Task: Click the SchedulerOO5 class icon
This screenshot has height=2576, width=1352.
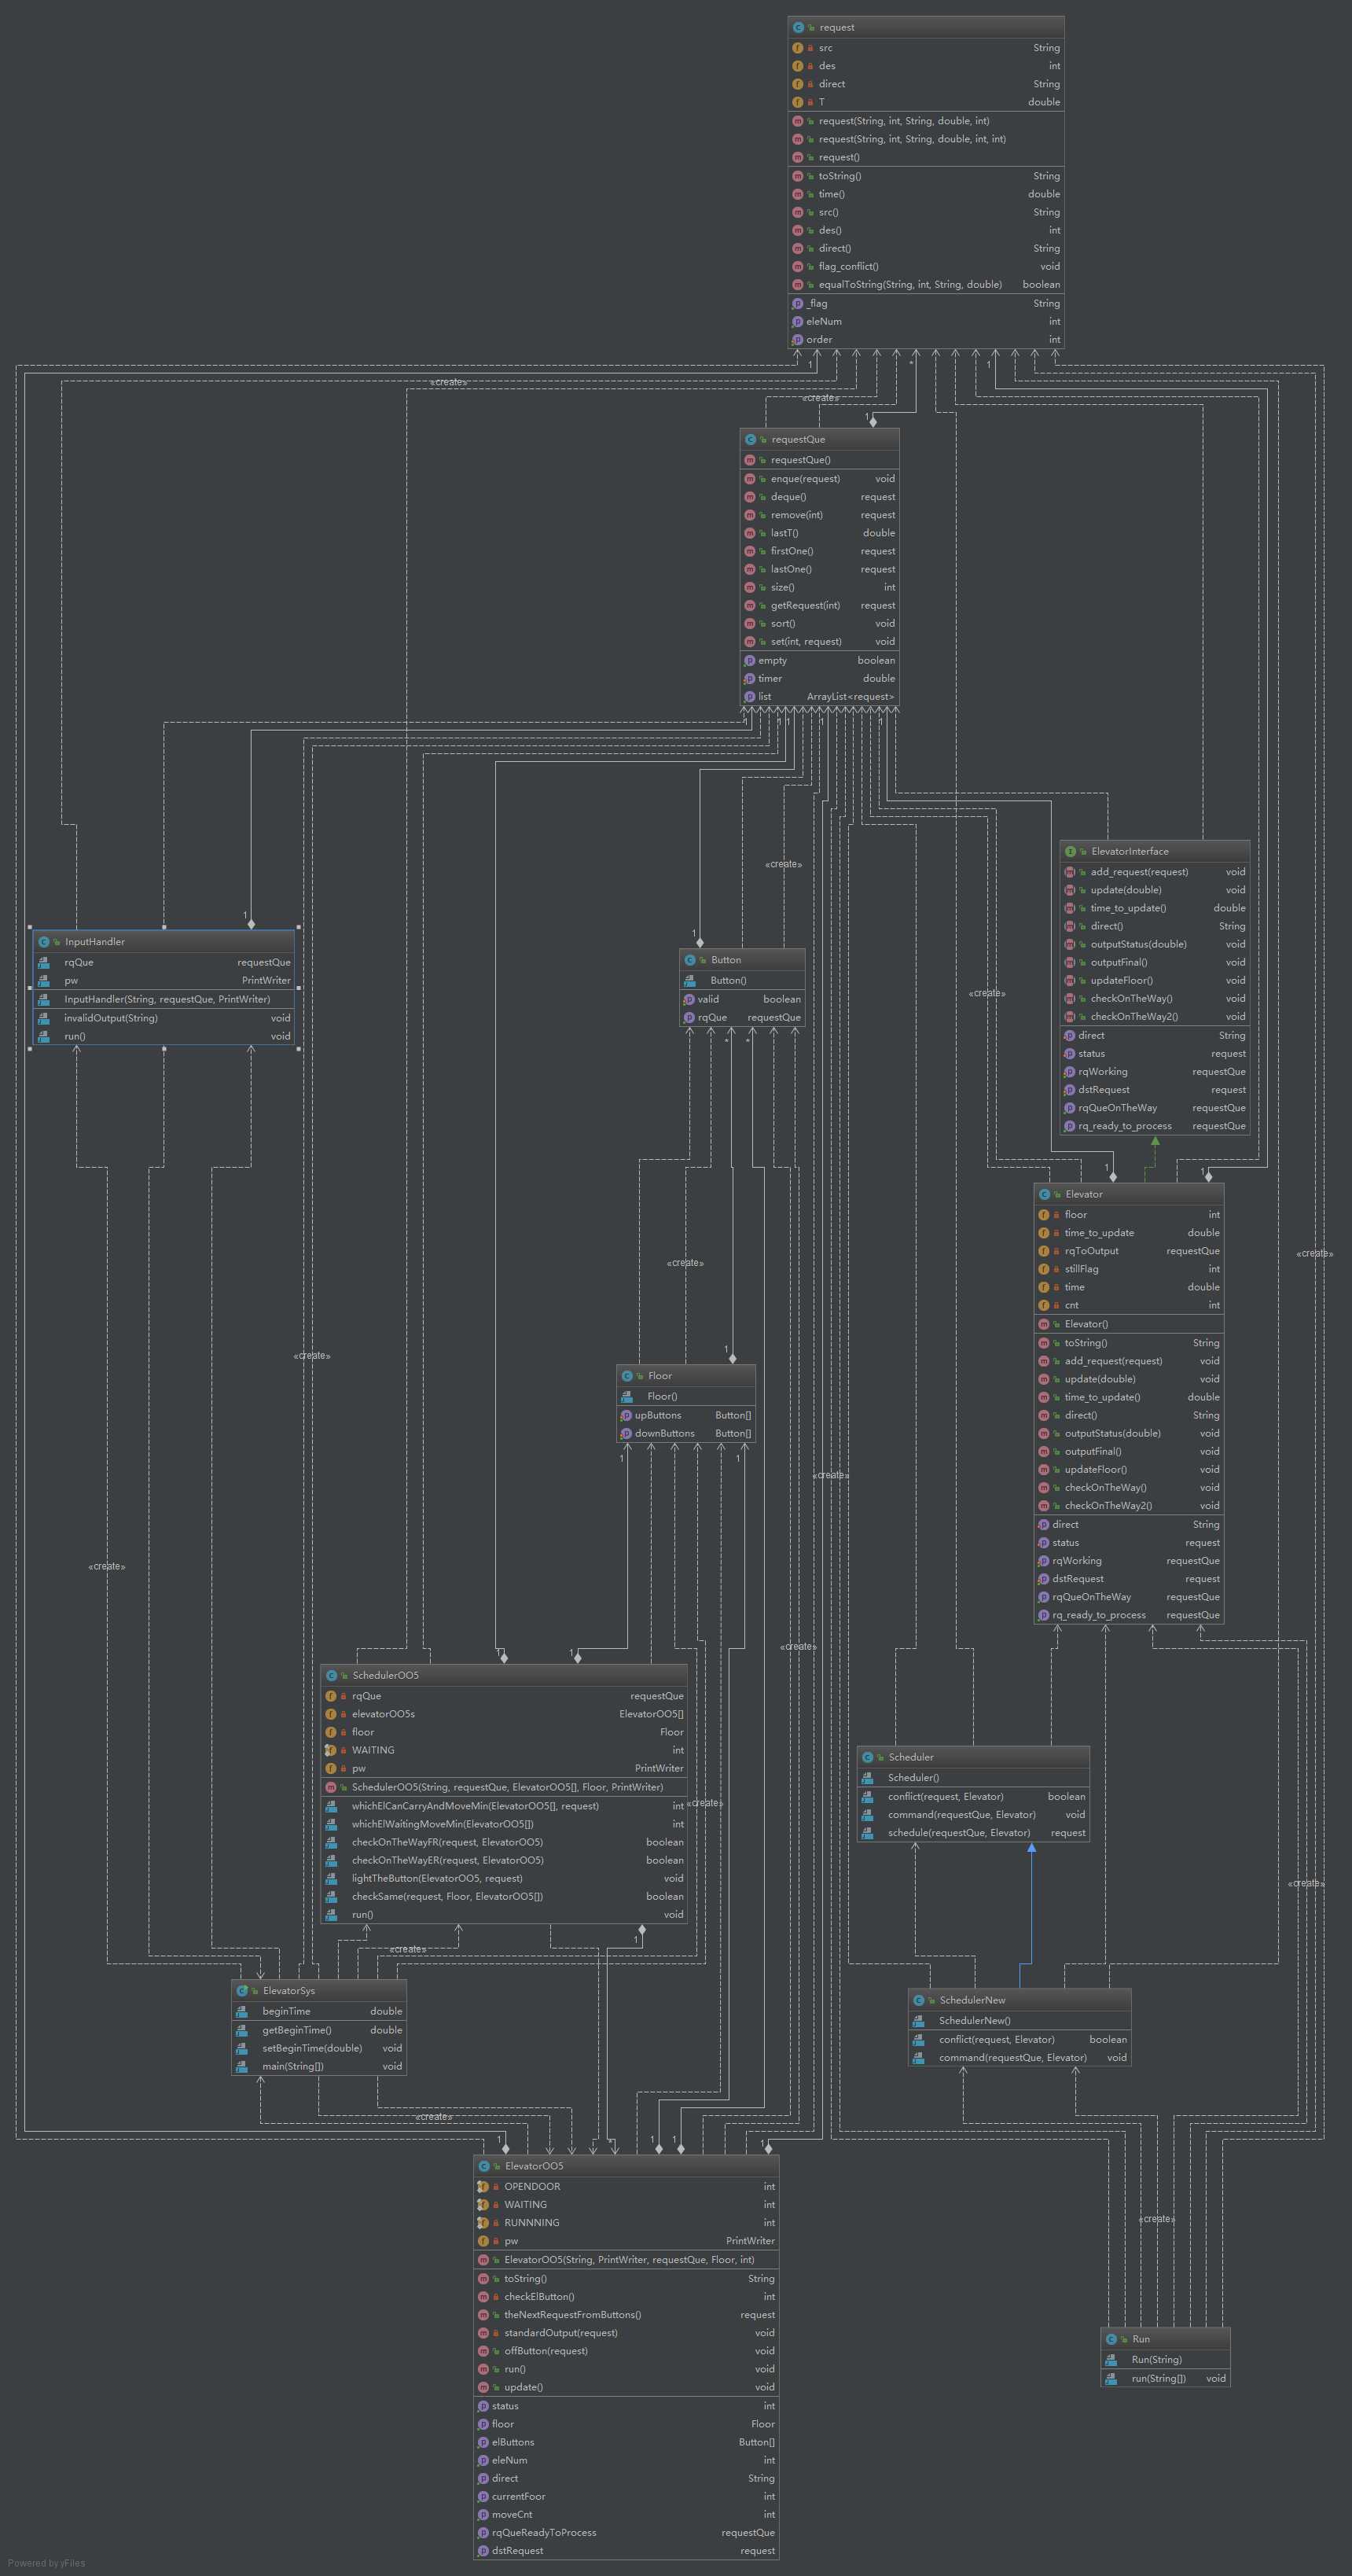Action: point(331,1675)
